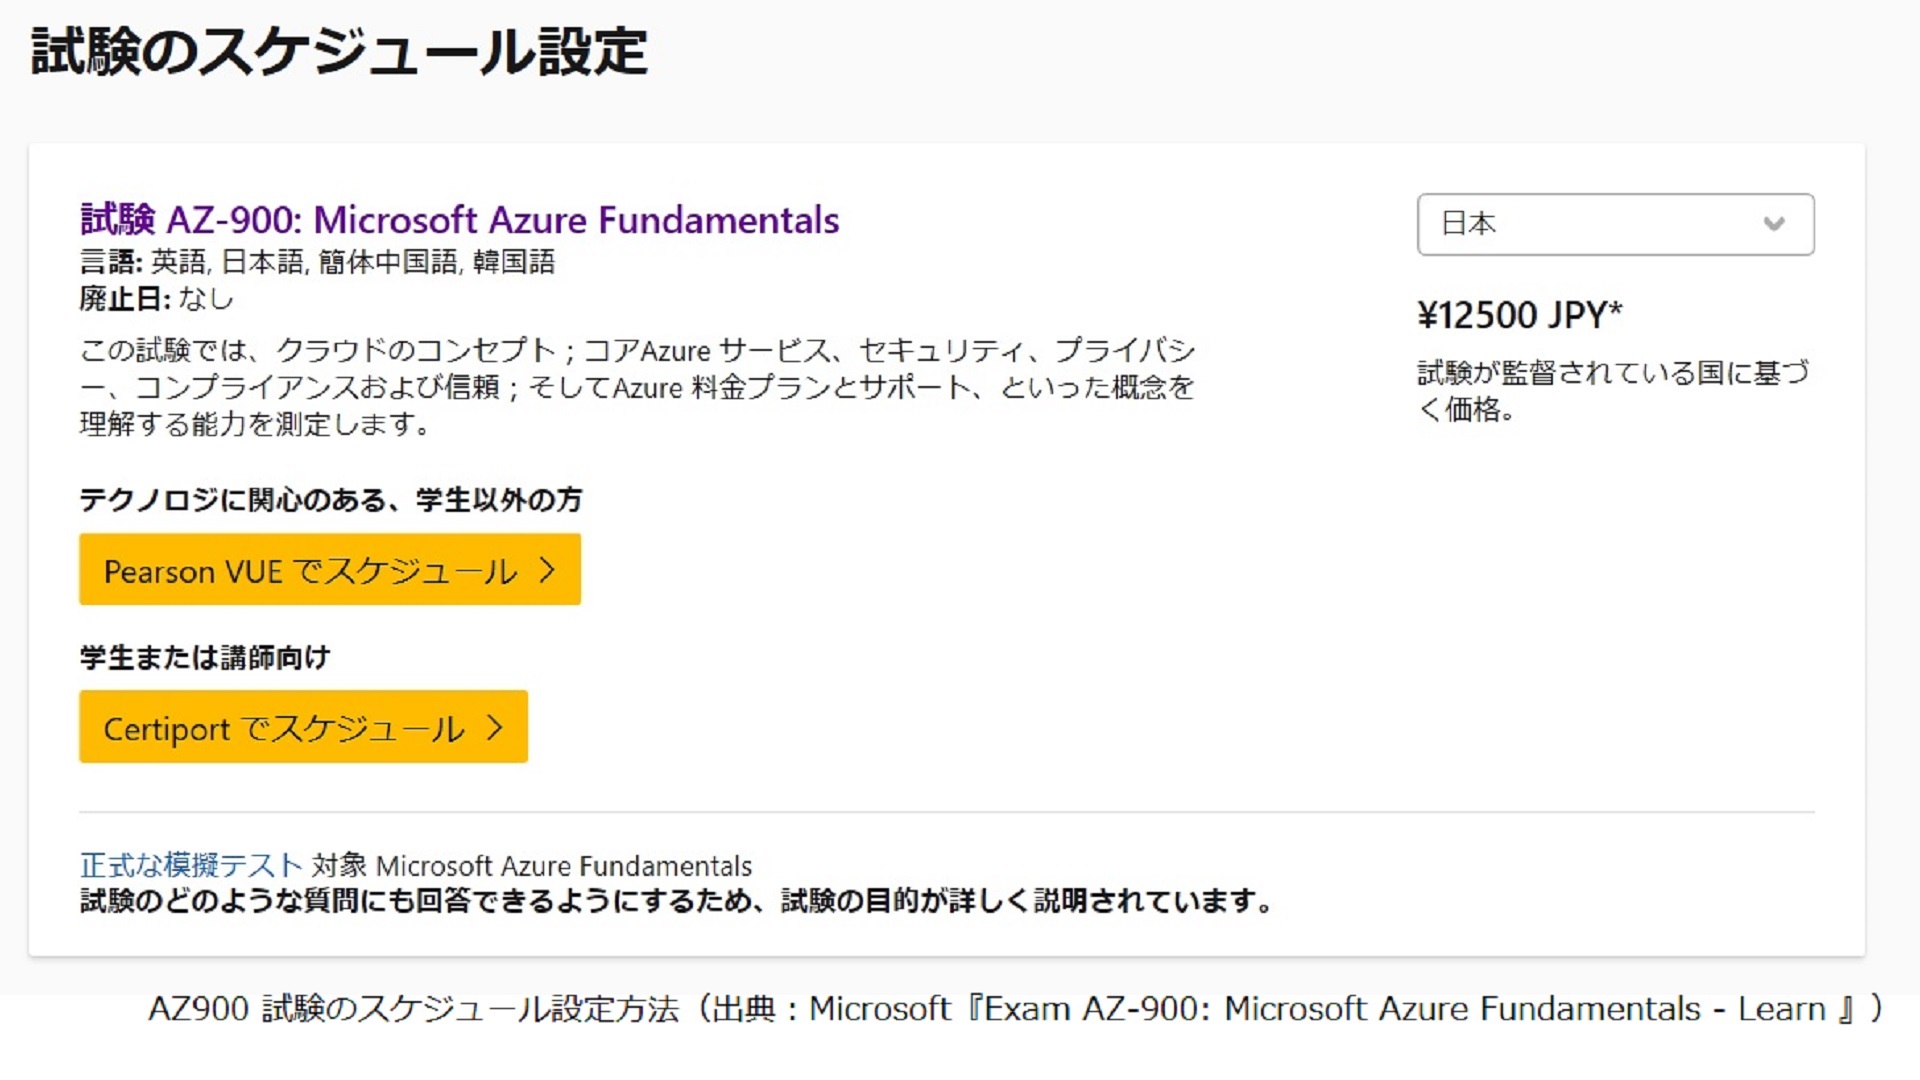This screenshot has width=1920, height=1080.
Task: Click the テクノロジに関心のある、学生以外の方 label
Action: click(x=330, y=499)
